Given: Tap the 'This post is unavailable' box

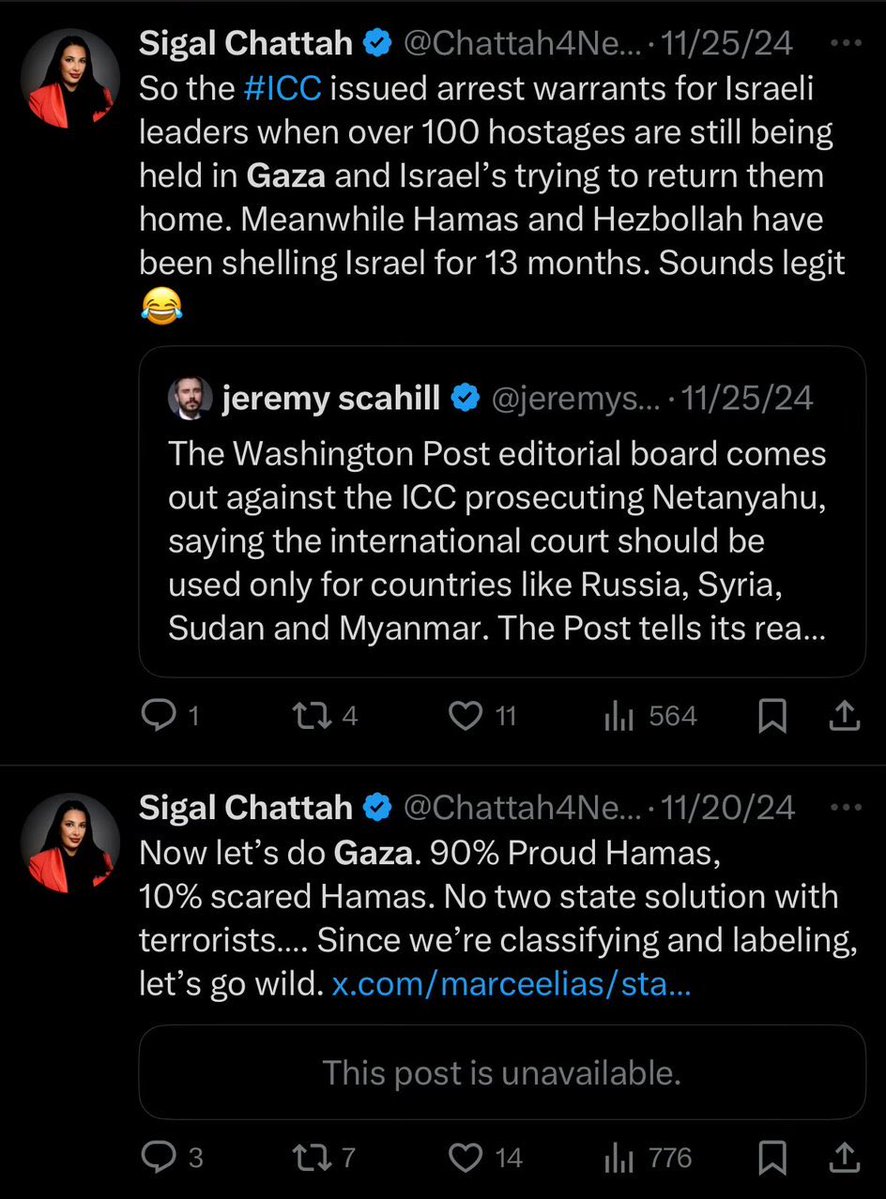Looking at the screenshot, I should tap(501, 1072).
